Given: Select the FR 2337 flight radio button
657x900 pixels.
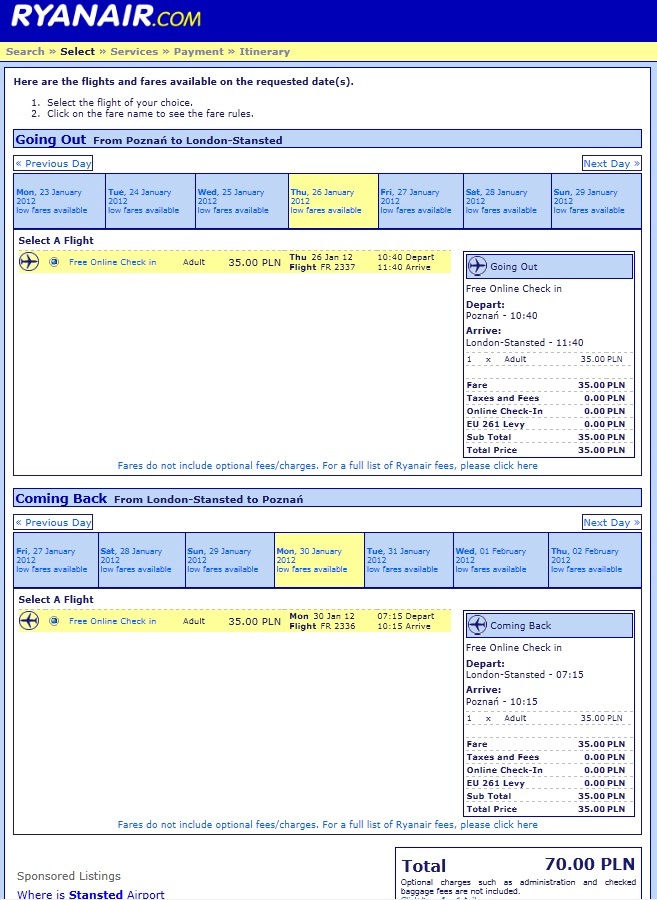Looking at the screenshot, I should click(x=54, y=262).
